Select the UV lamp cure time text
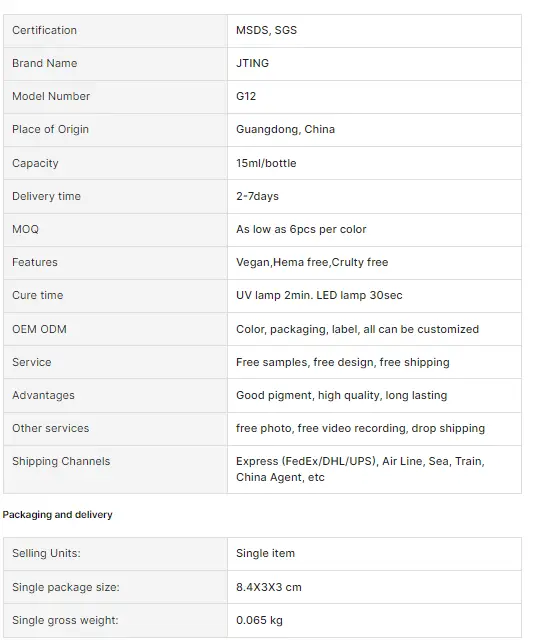The image size is (533, 644). [x=319, y=295]
